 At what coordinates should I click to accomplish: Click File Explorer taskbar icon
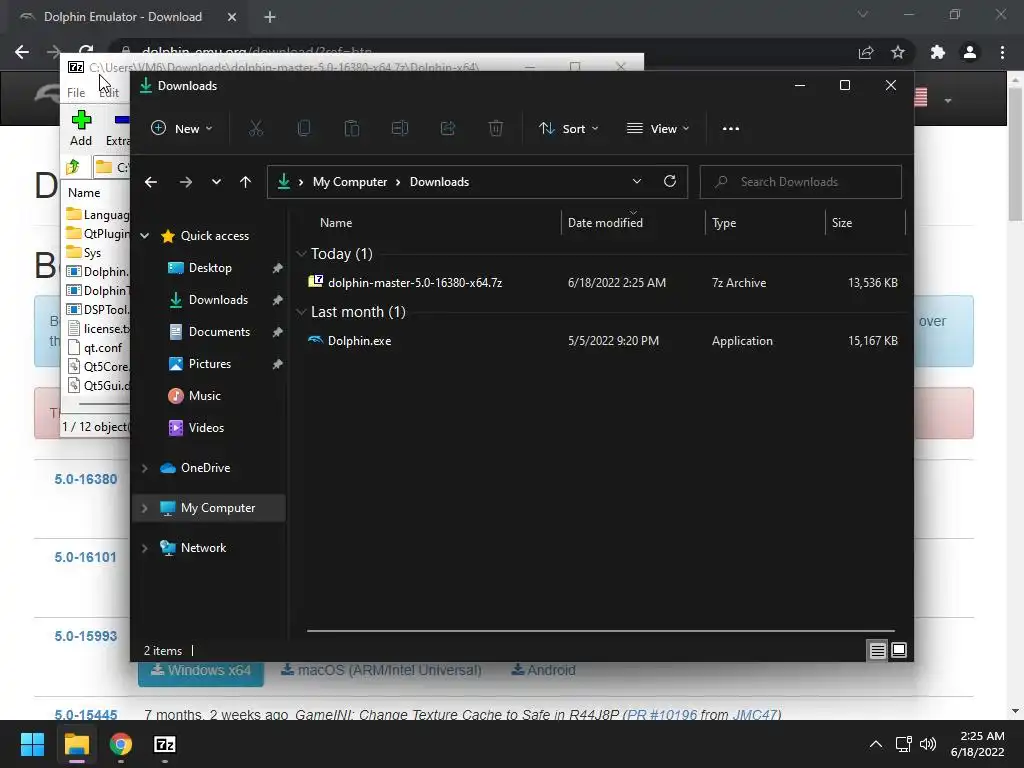click(76, 744)
